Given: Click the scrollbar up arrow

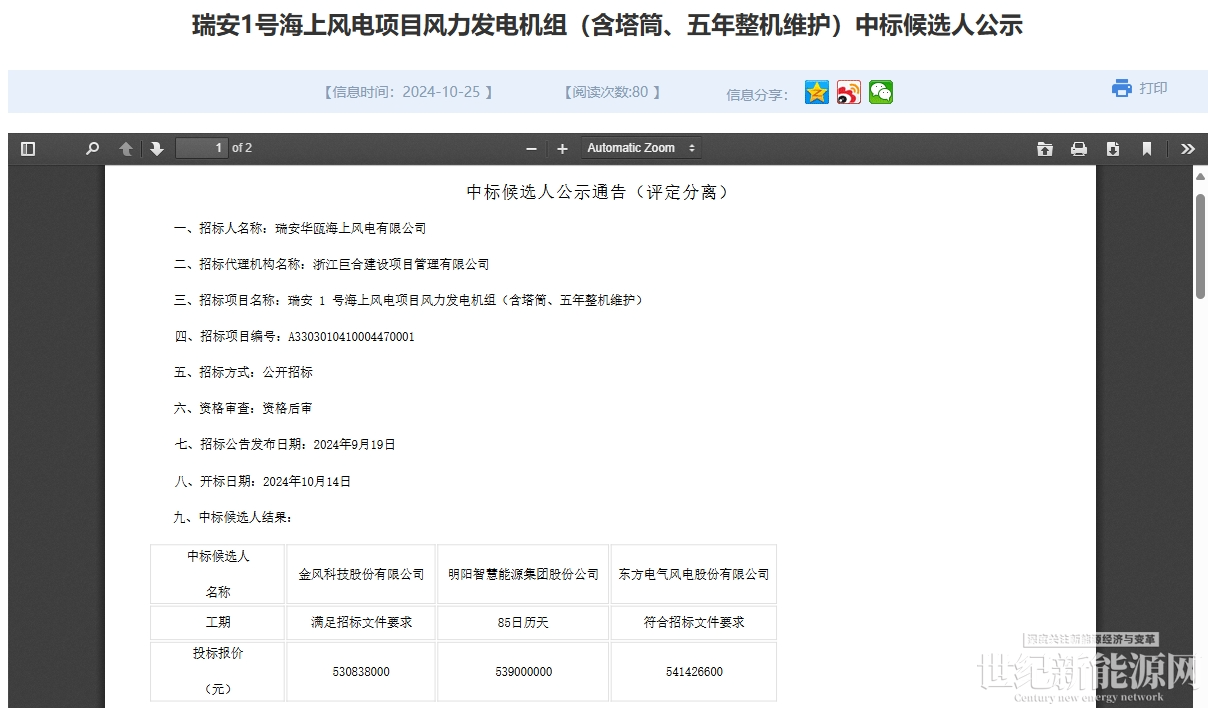Looking at the screenshot, I should click(1201, 177).
